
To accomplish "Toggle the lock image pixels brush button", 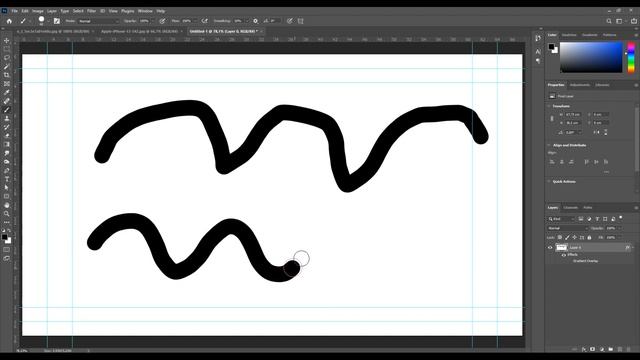I will tap(567, 237).
